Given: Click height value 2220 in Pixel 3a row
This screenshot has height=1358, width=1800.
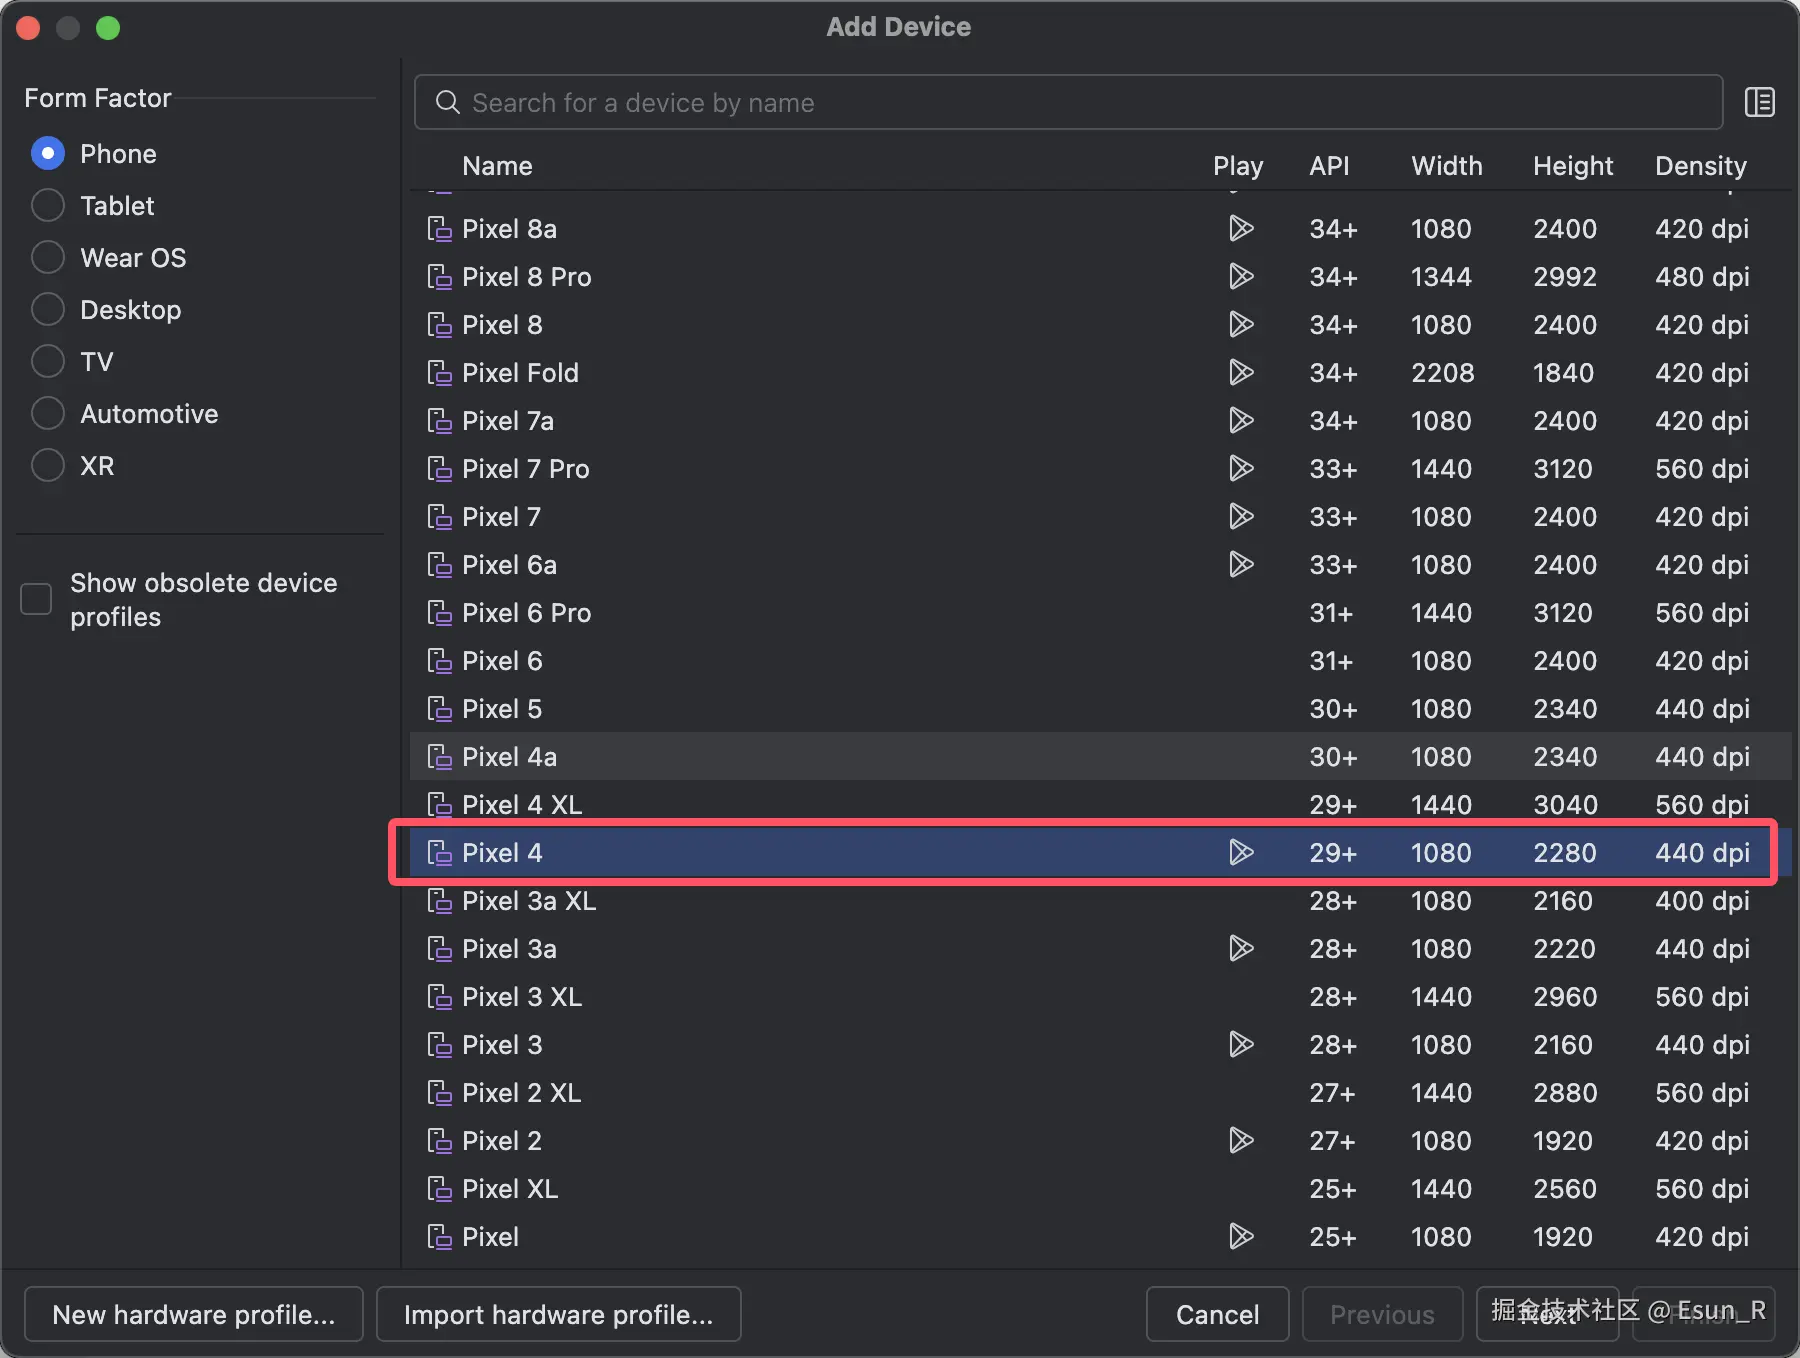Looking at the screenshot, I should (x=1565, y=949).
